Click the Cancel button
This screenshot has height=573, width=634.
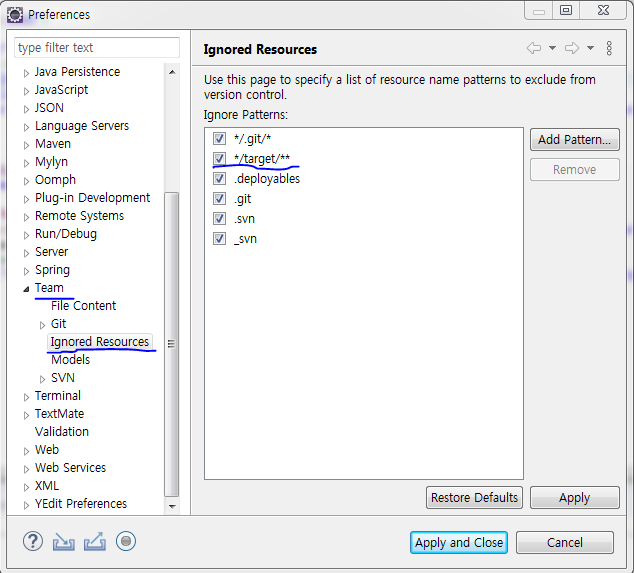565,542
